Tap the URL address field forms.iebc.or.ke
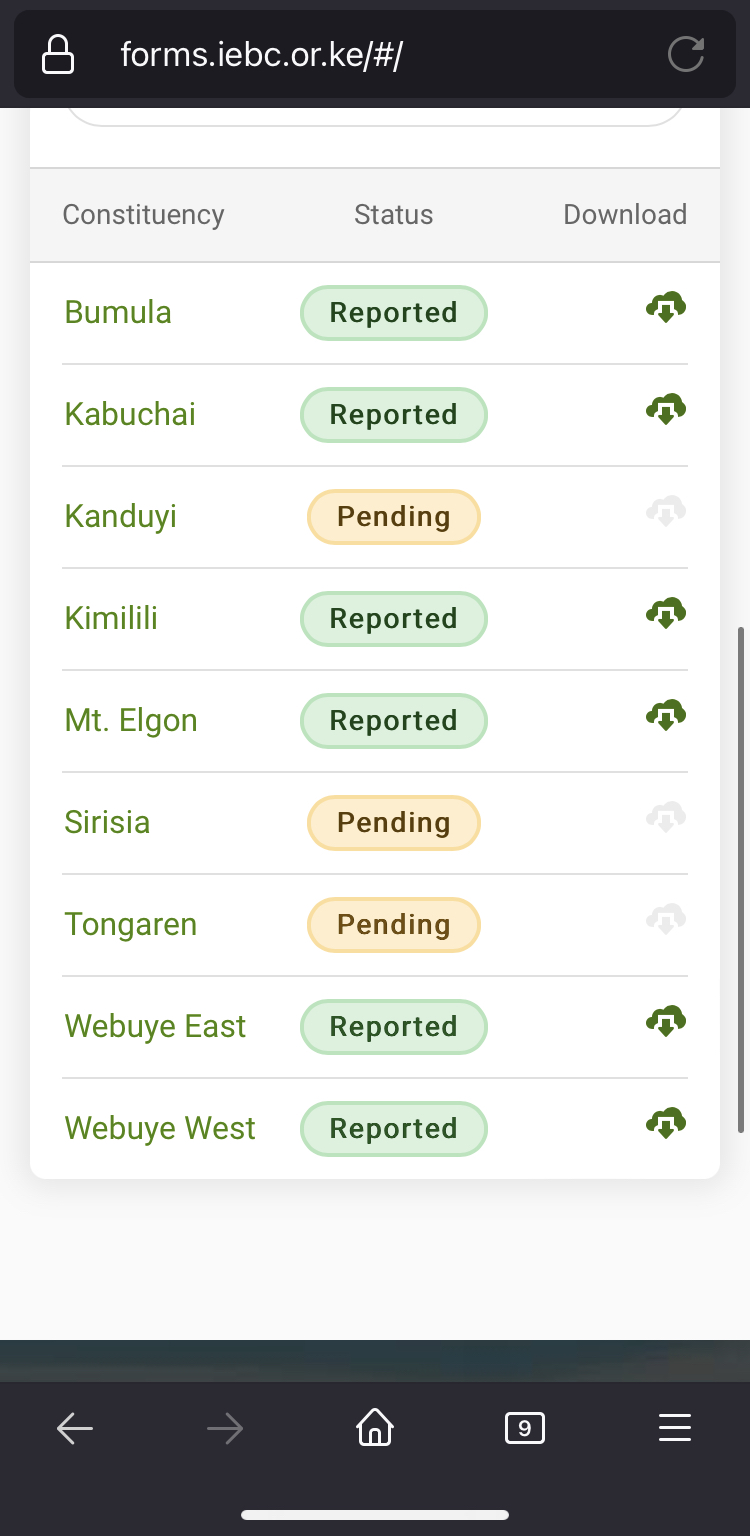Viewport: 750px width, 1536px height. click(262, 54)
